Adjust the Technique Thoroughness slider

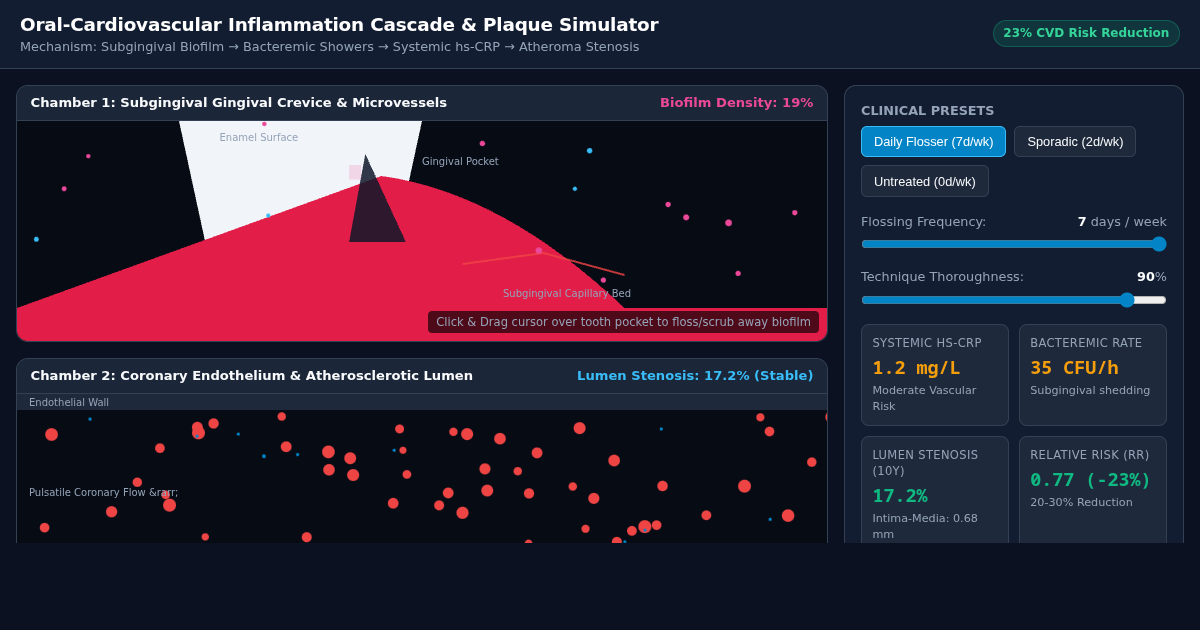tap(1014, 300)
